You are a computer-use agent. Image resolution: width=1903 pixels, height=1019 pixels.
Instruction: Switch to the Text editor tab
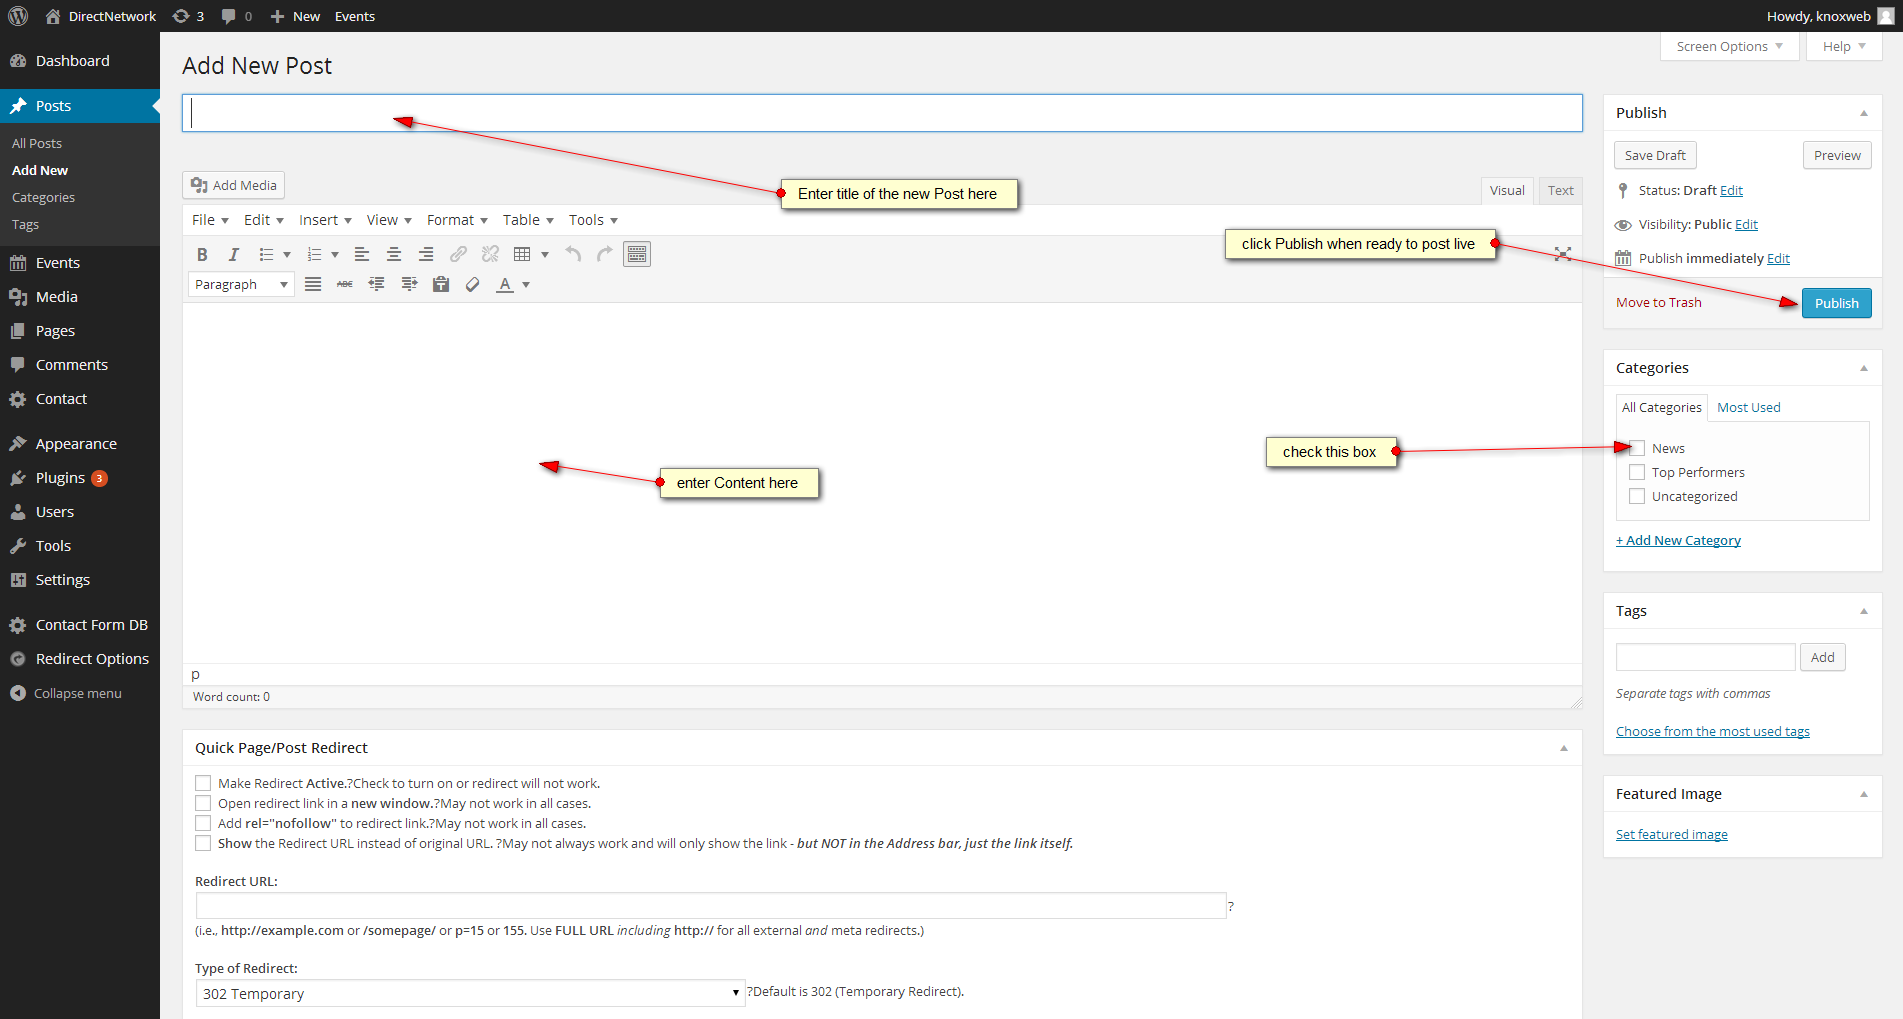[x=1560, y=190]
